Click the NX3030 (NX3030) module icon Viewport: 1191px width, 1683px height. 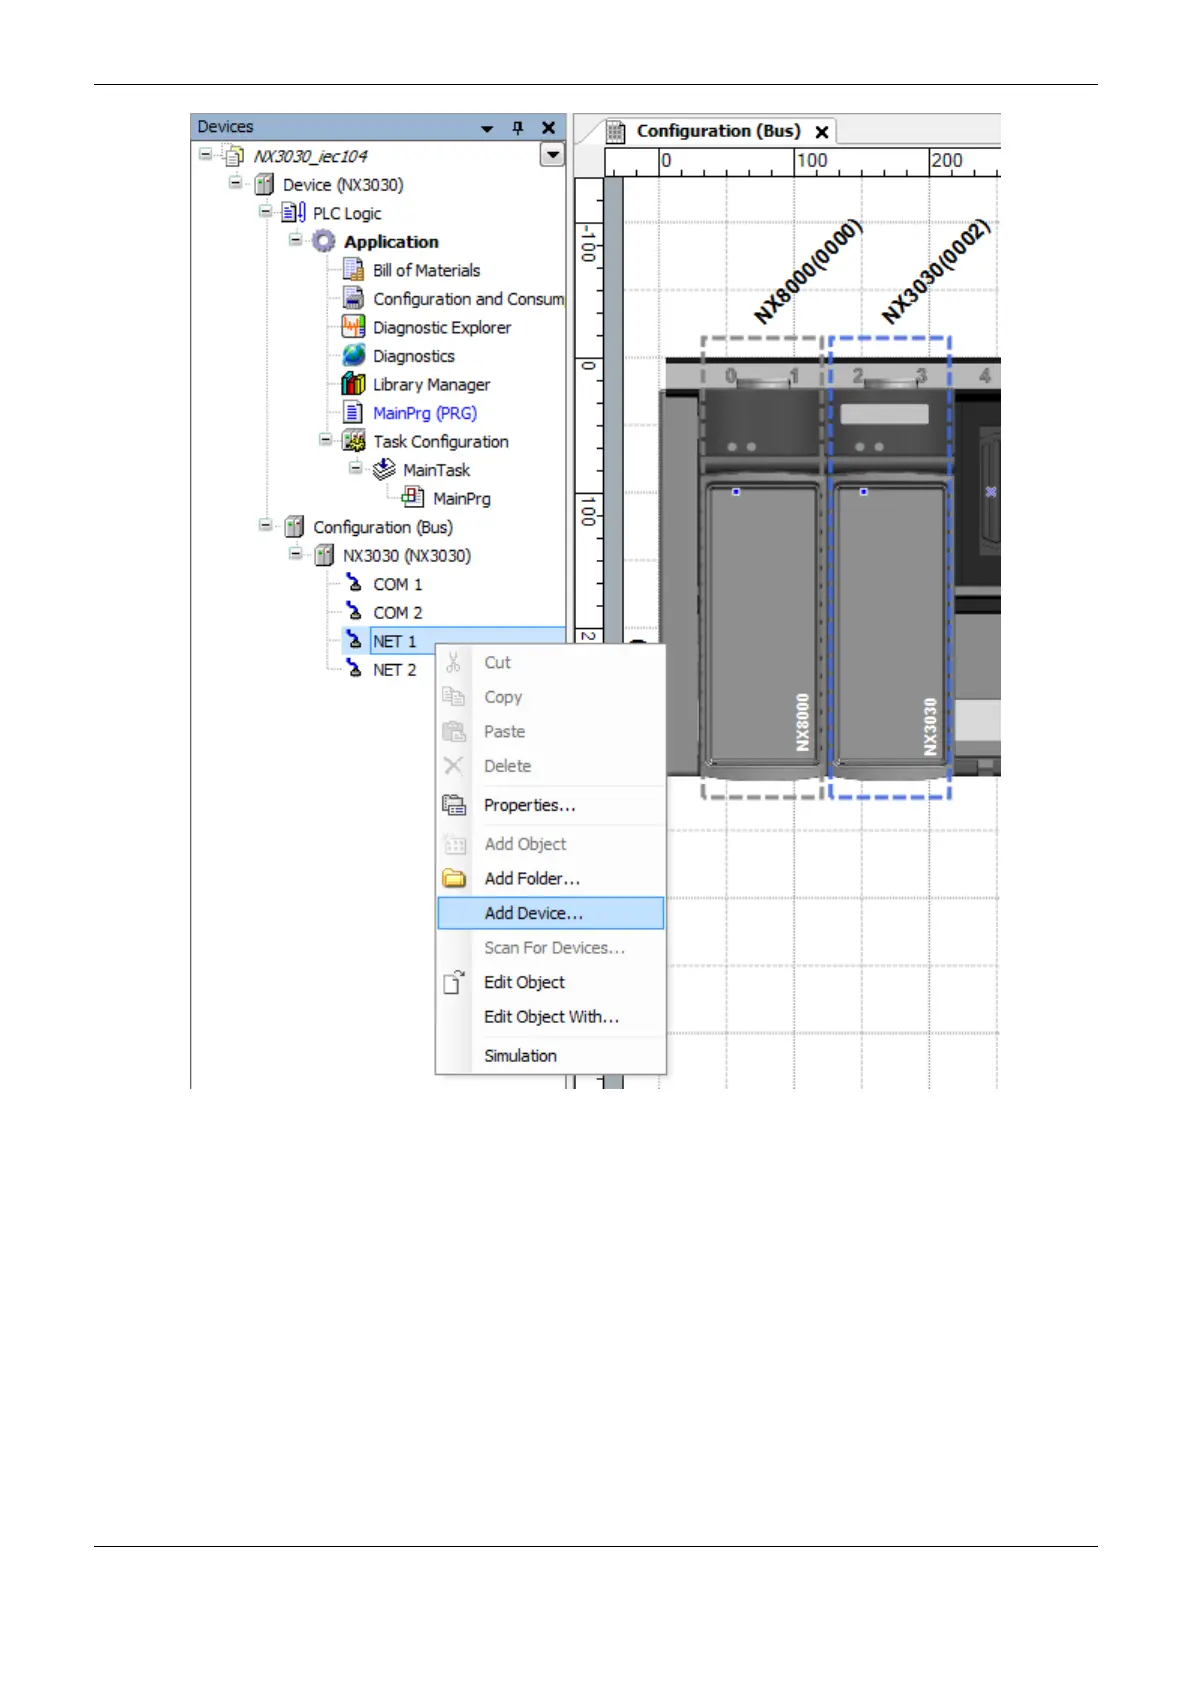tap(324, 556)
